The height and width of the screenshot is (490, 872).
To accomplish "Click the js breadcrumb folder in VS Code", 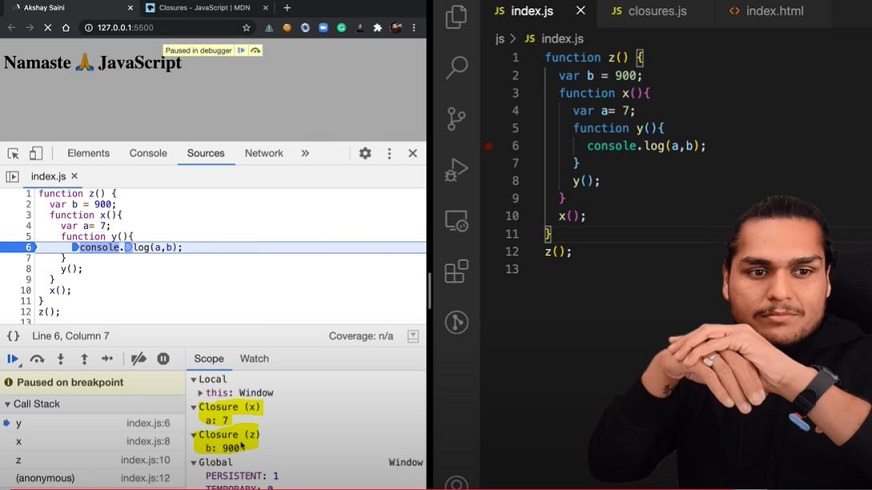I will (x=499, y=39).
